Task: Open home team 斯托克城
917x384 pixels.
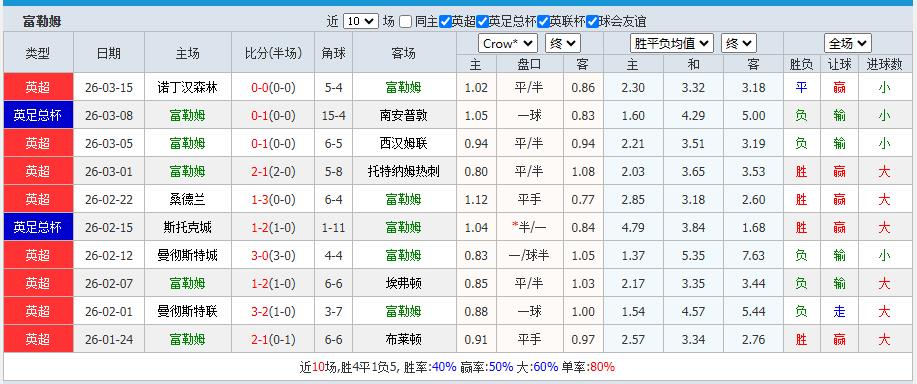Action: (x=188, y=227)
